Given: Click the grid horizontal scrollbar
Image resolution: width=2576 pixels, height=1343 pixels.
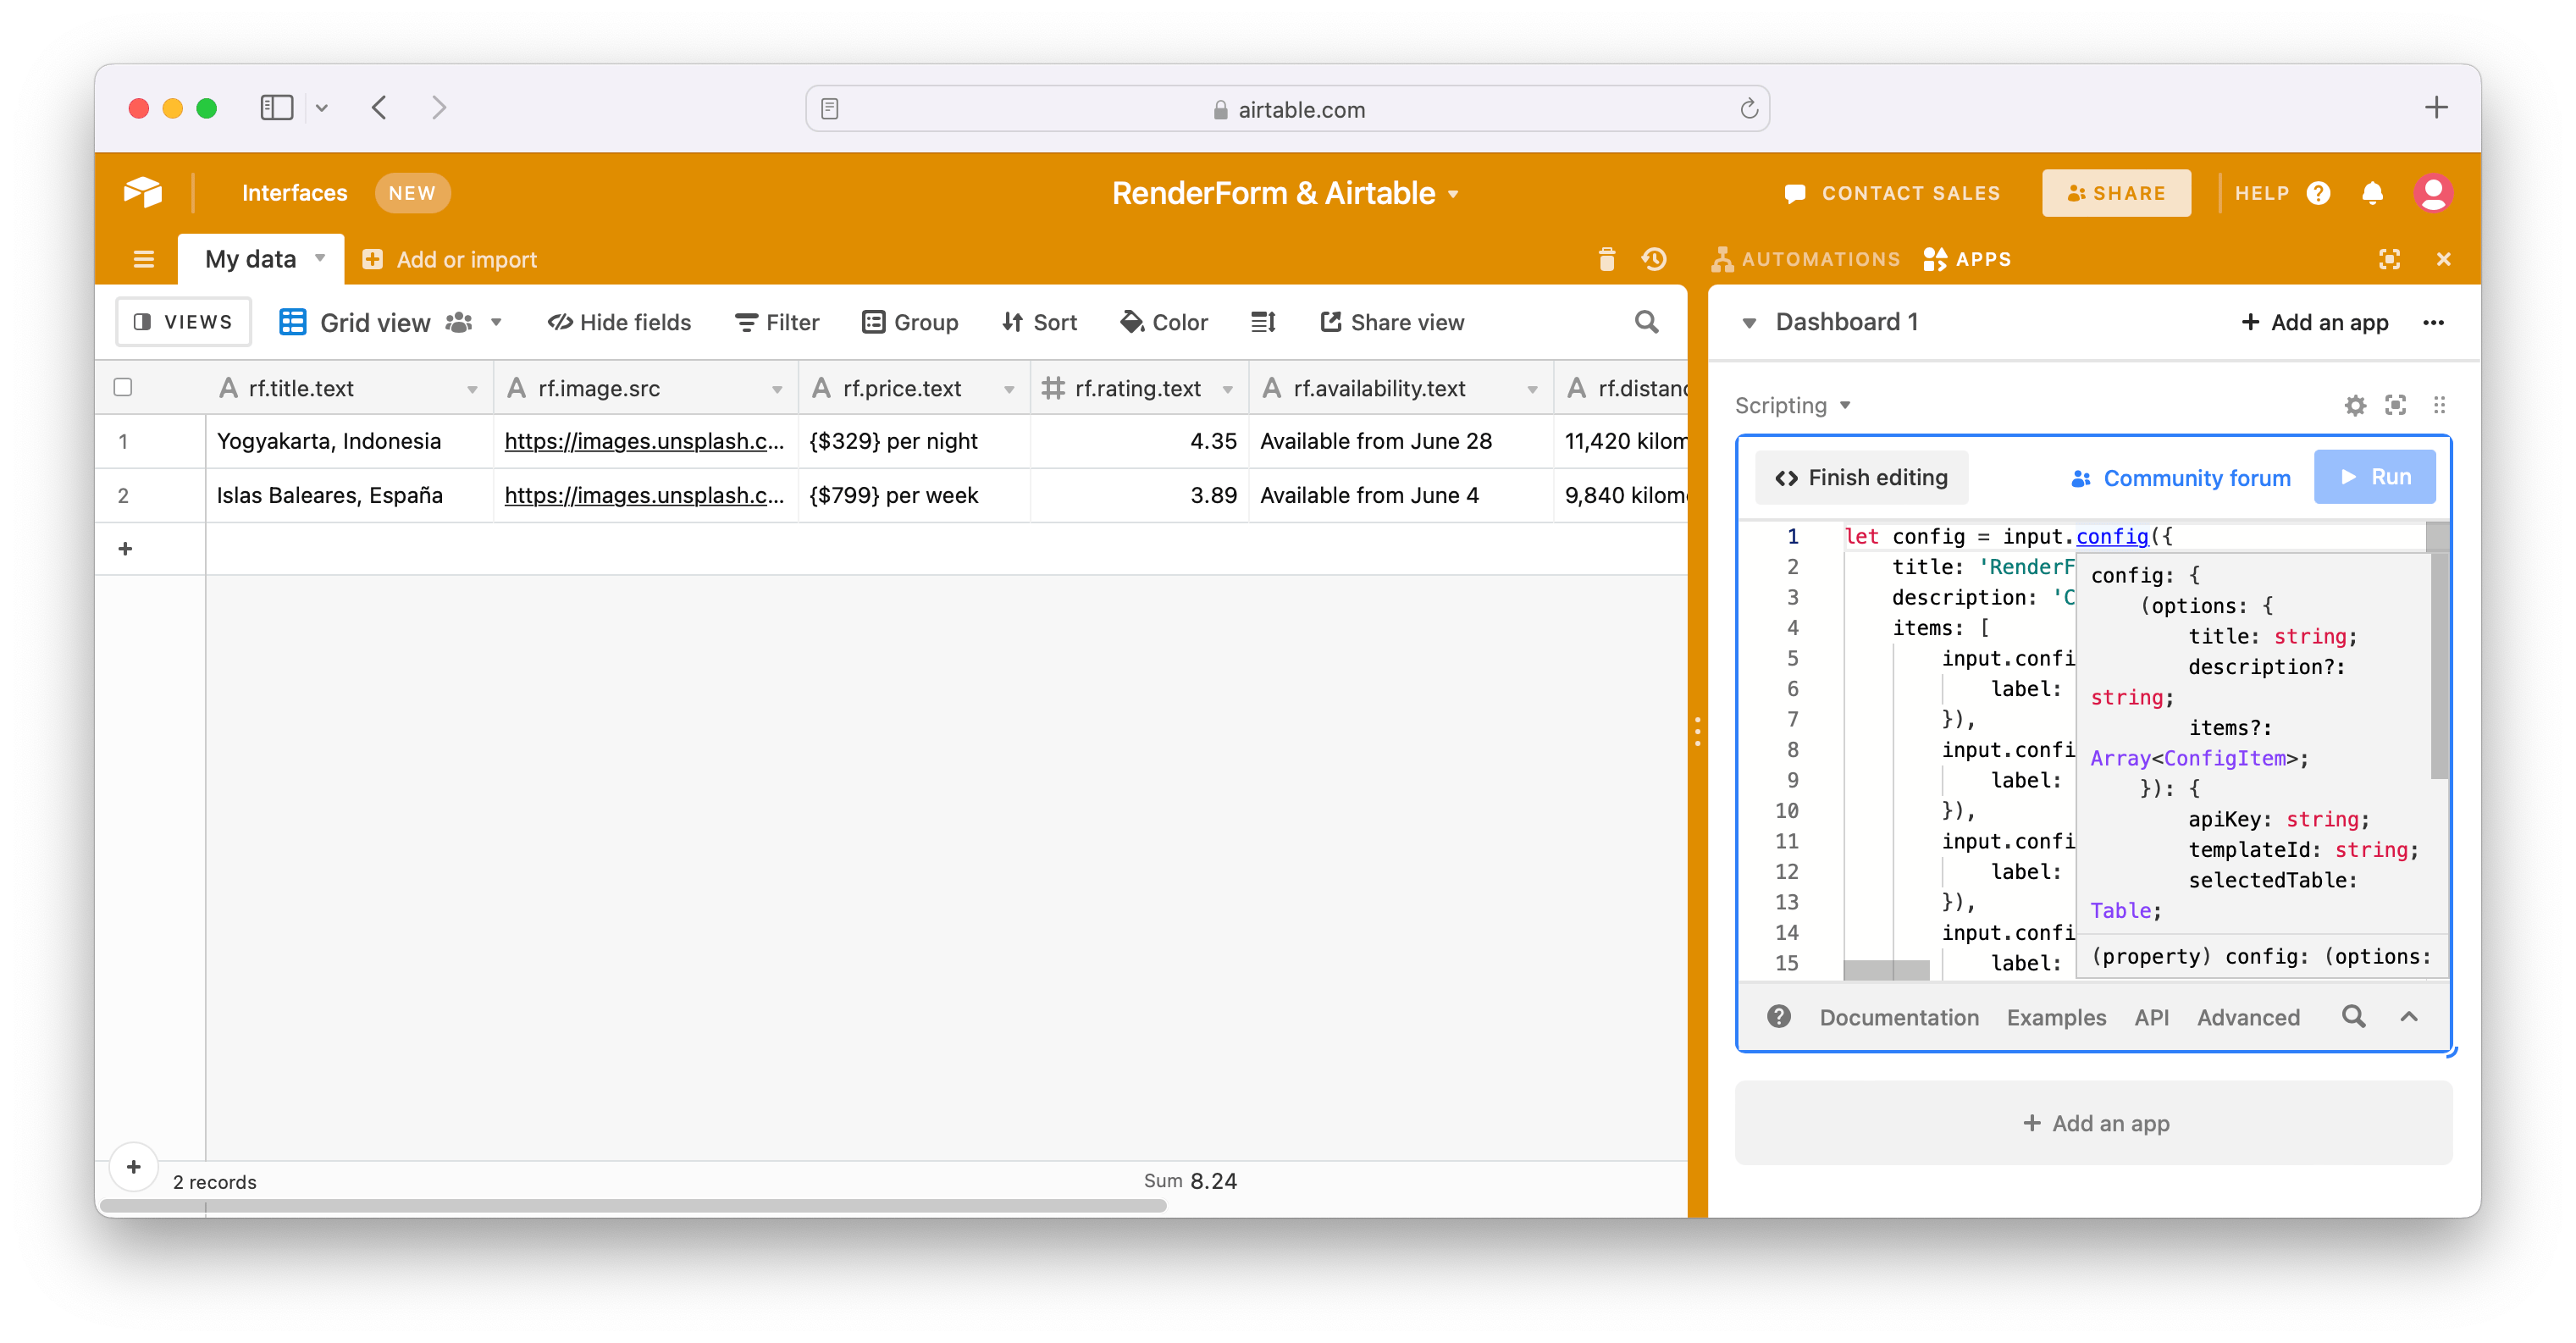Looking at the screenshot, I should (x=634, y=1206).
